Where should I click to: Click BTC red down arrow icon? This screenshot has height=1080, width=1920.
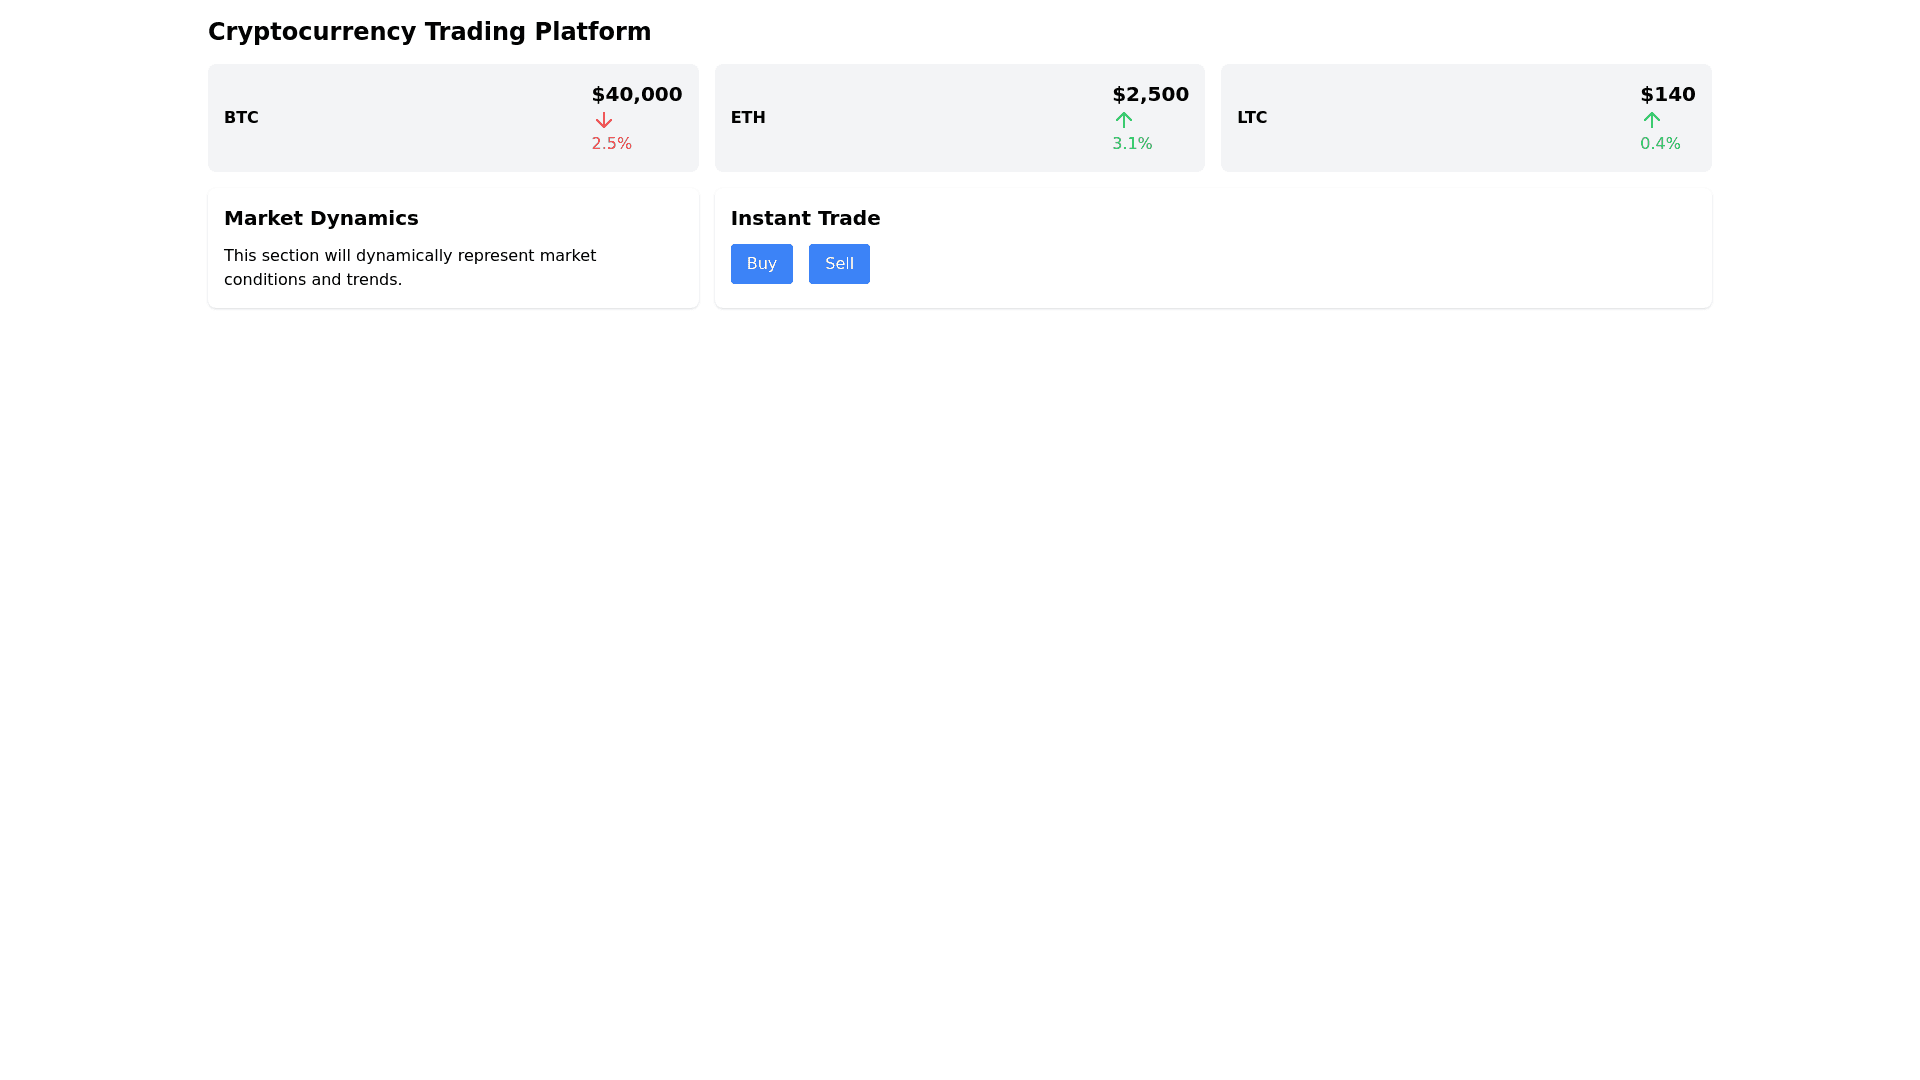click(x=603, y=120)
